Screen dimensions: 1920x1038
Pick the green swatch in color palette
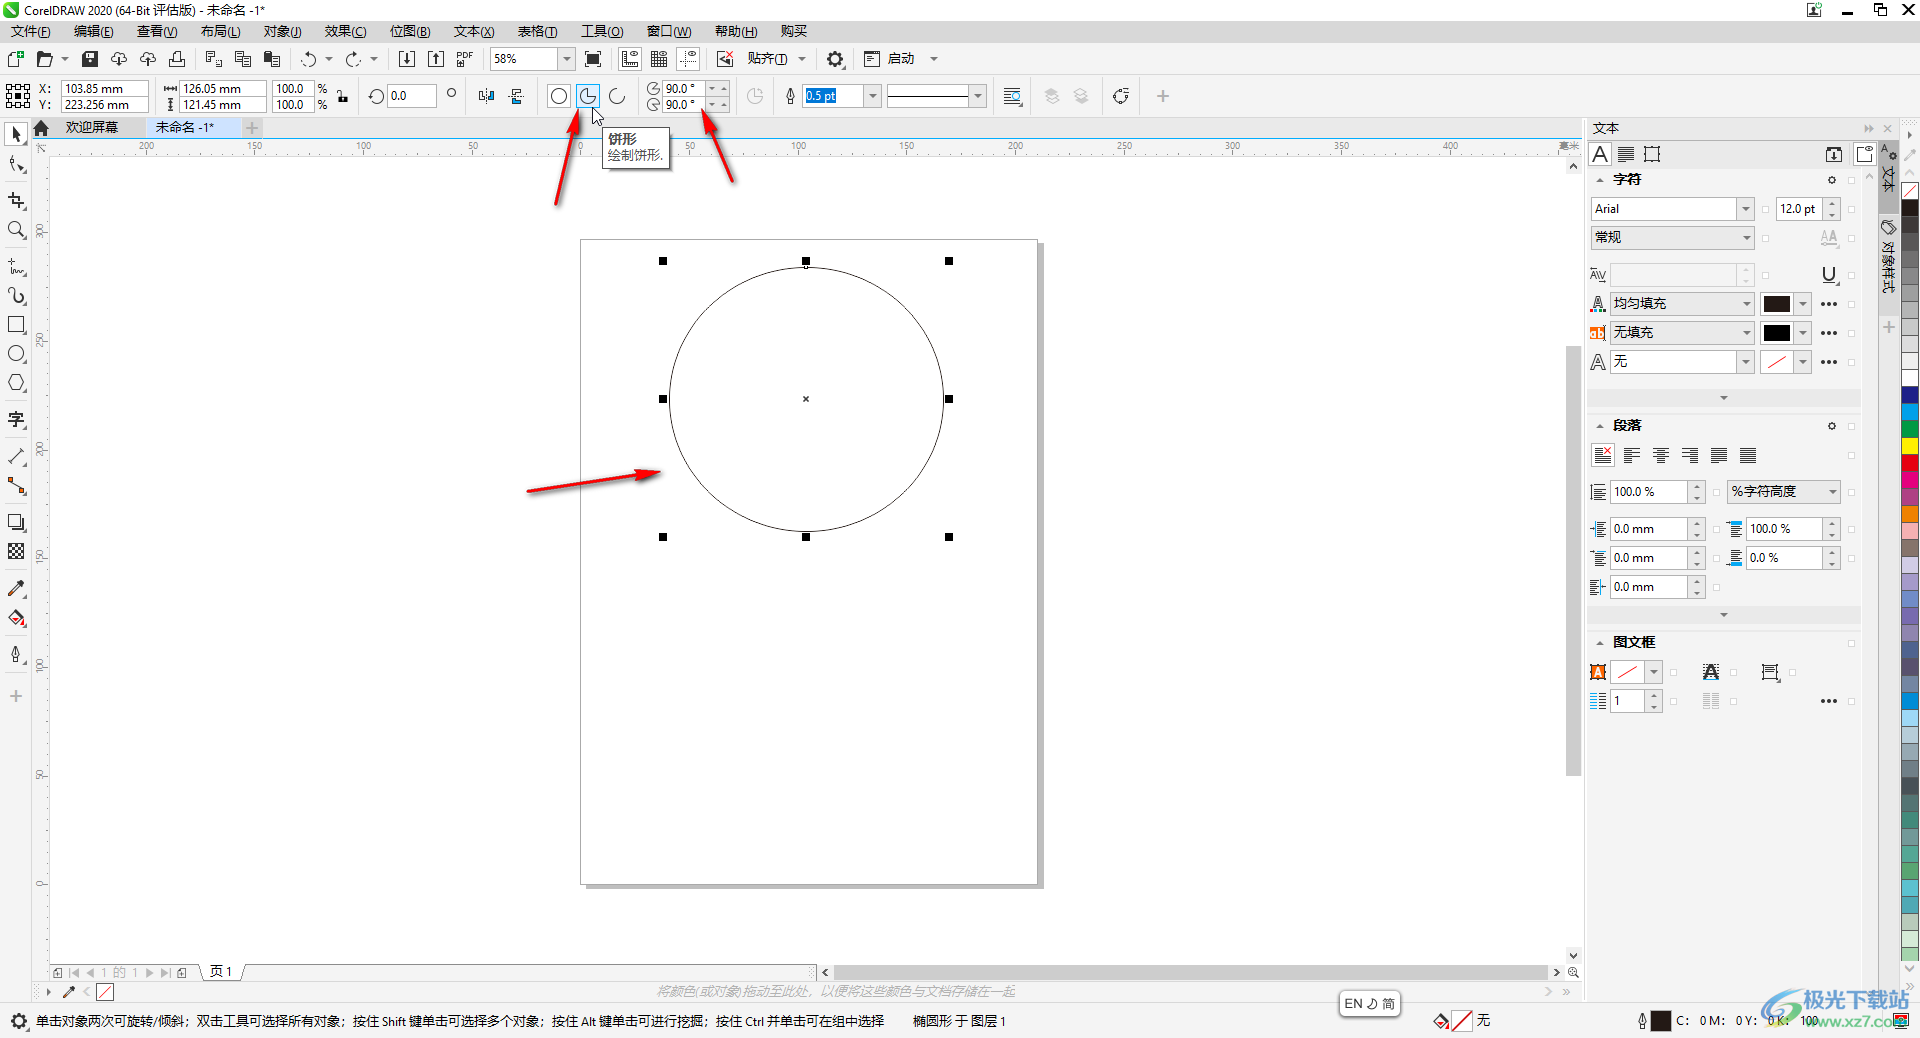pyautogui.click(x=1910, y=429)
